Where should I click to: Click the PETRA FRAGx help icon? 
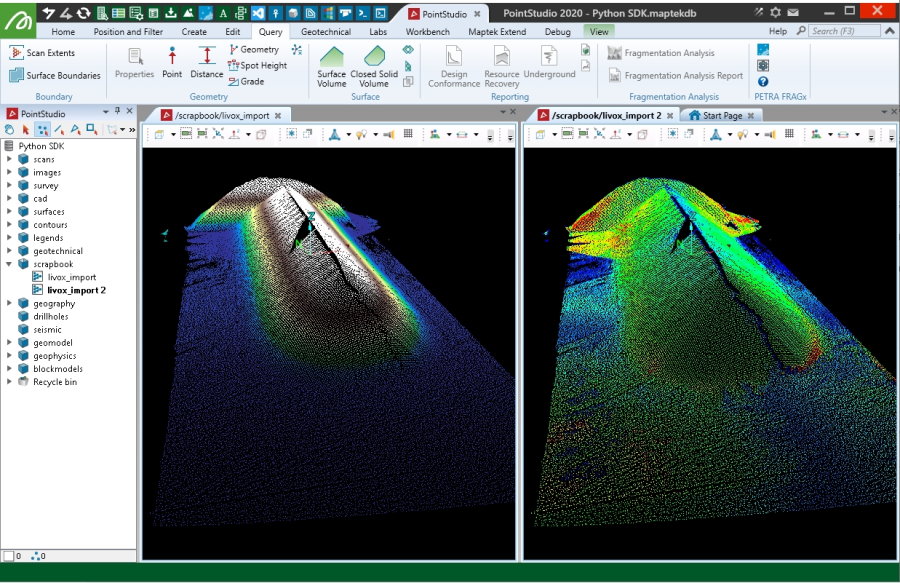coord(763,81)
